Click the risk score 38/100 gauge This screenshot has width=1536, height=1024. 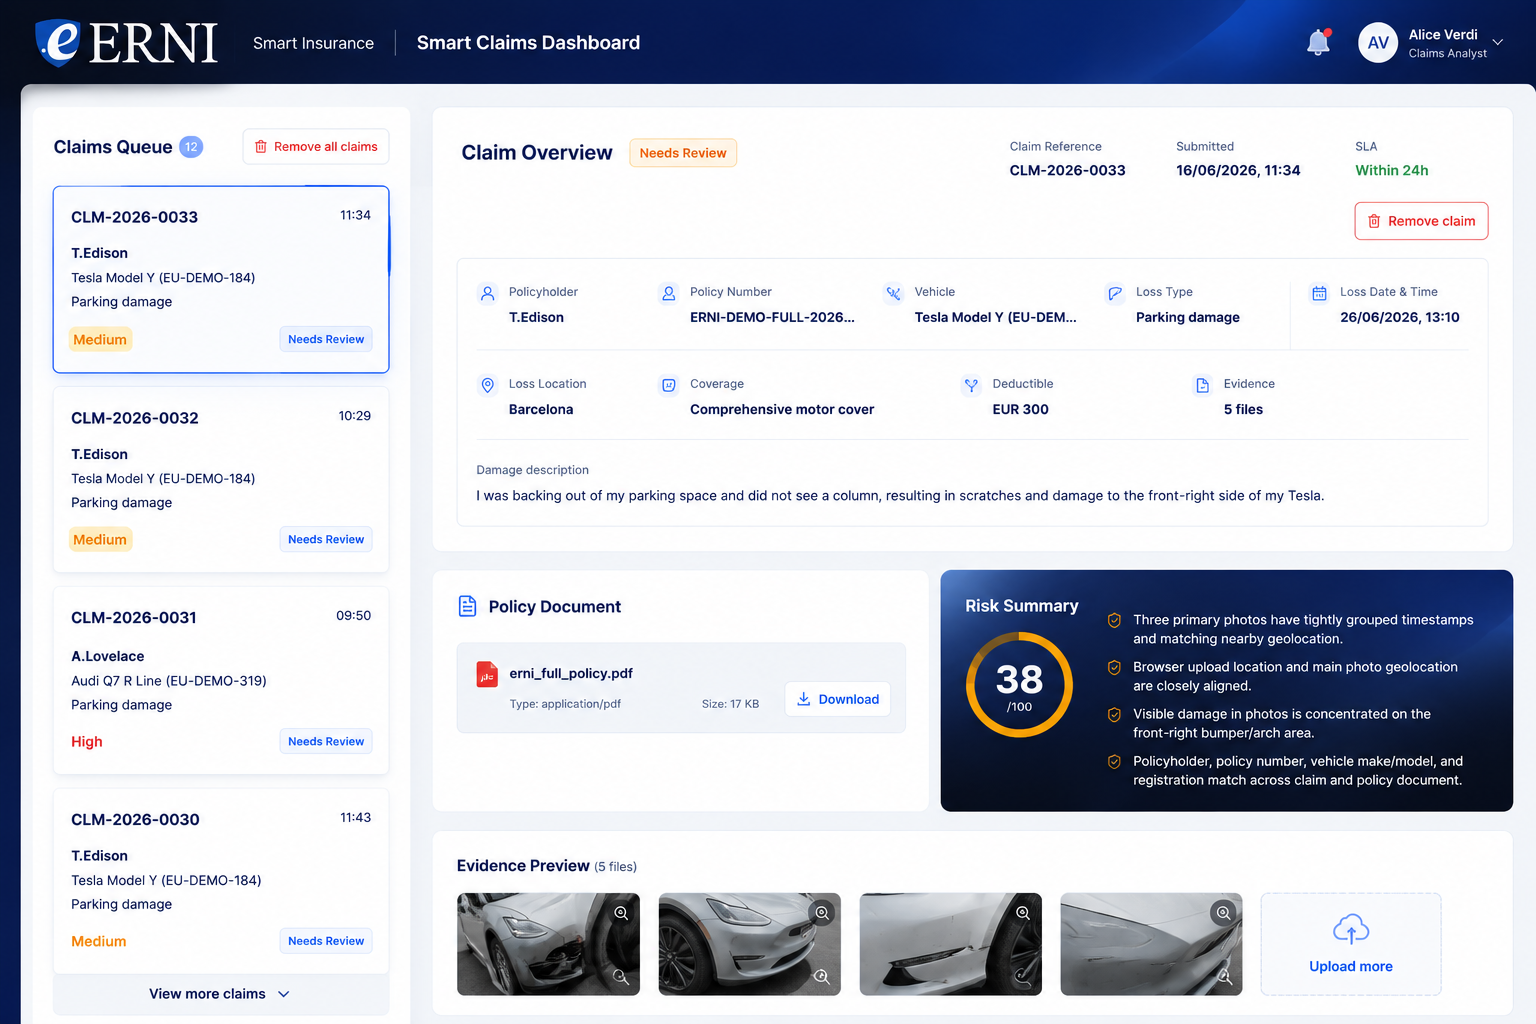1019,685
